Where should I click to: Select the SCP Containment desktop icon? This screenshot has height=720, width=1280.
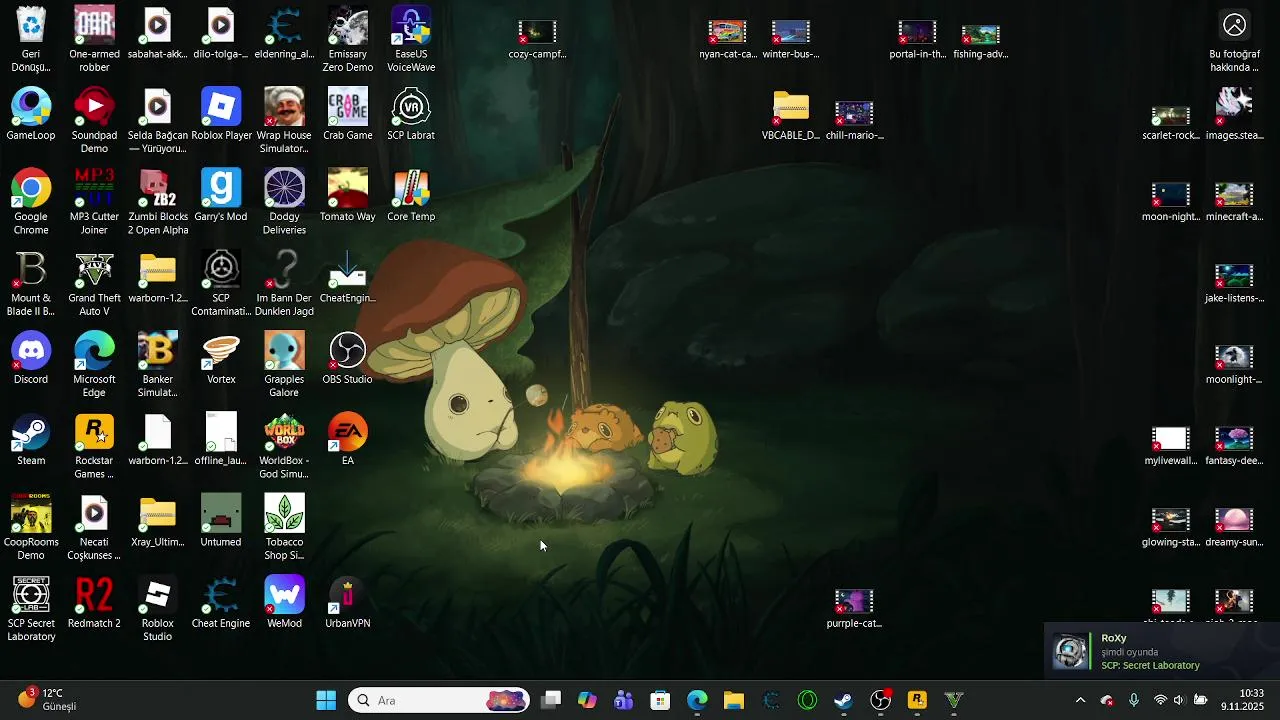tap(221, 283)
